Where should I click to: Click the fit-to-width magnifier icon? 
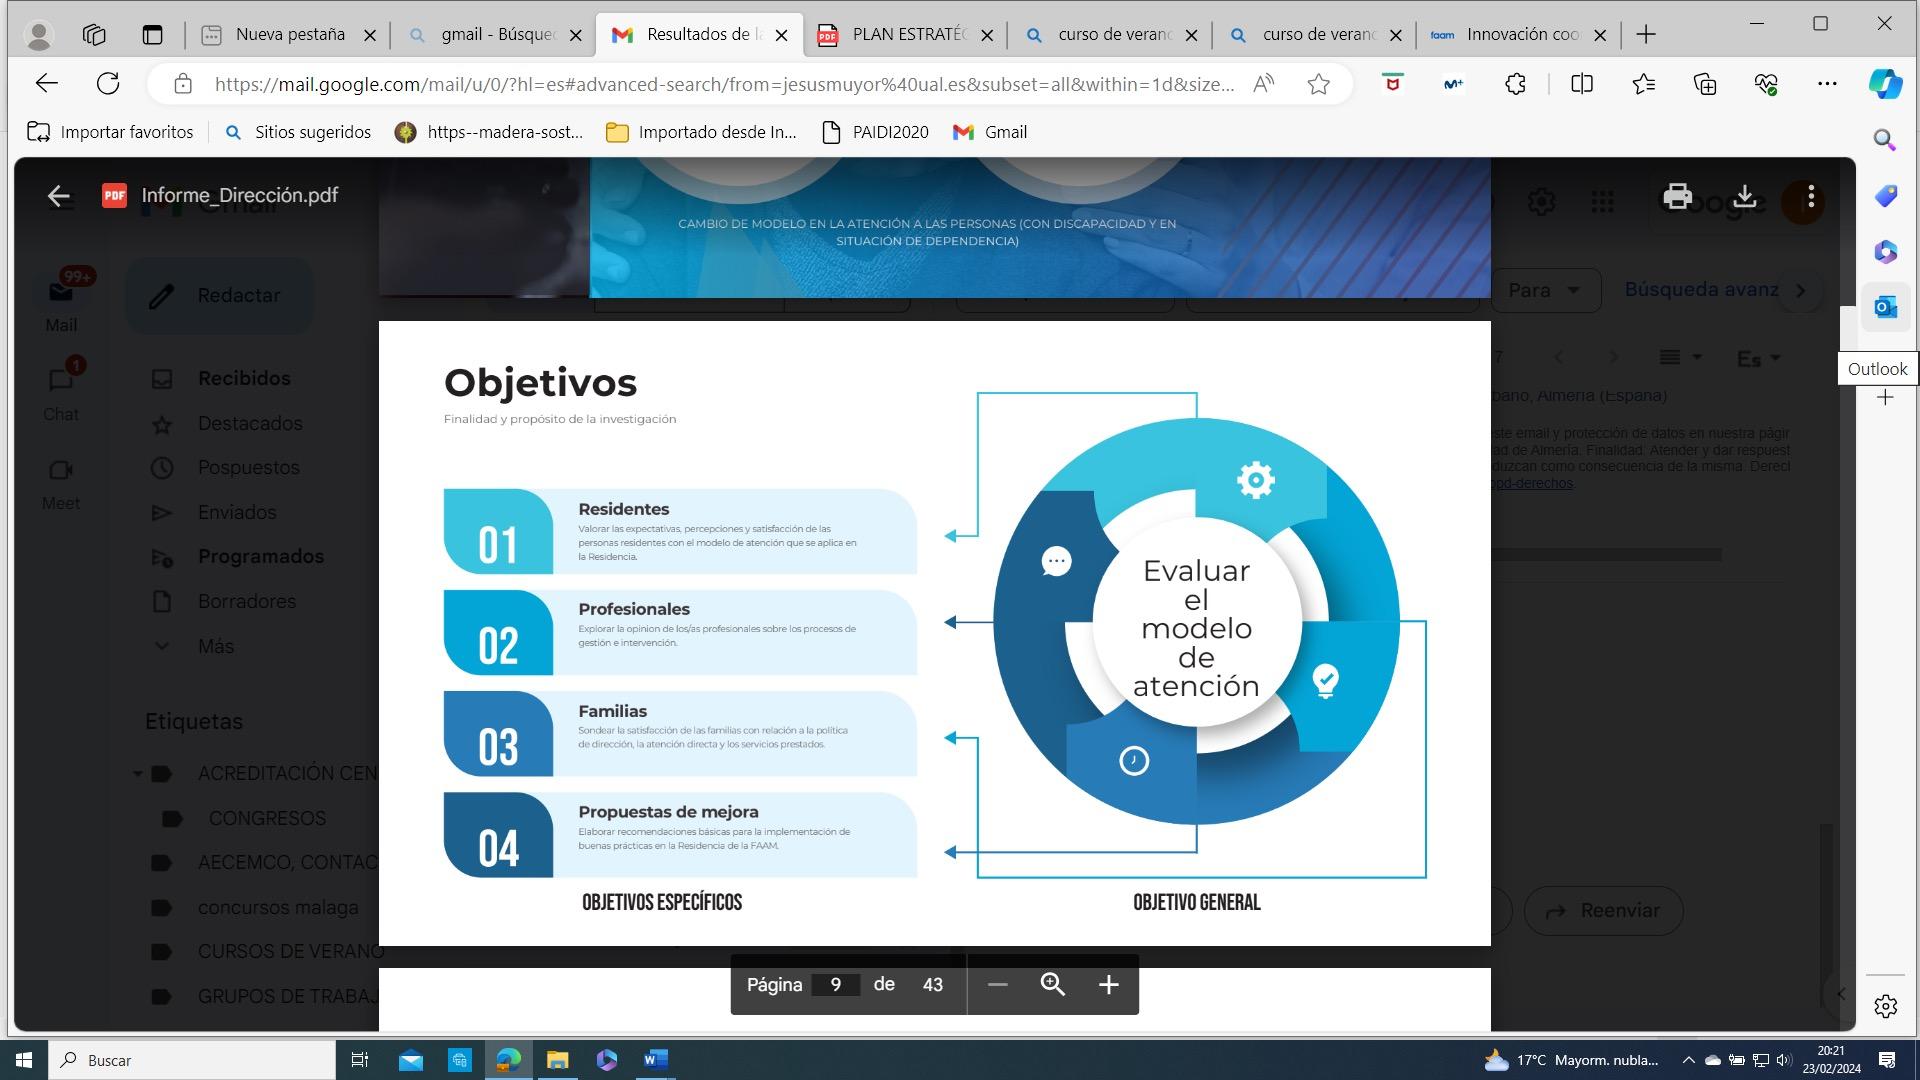(1052, 985)
